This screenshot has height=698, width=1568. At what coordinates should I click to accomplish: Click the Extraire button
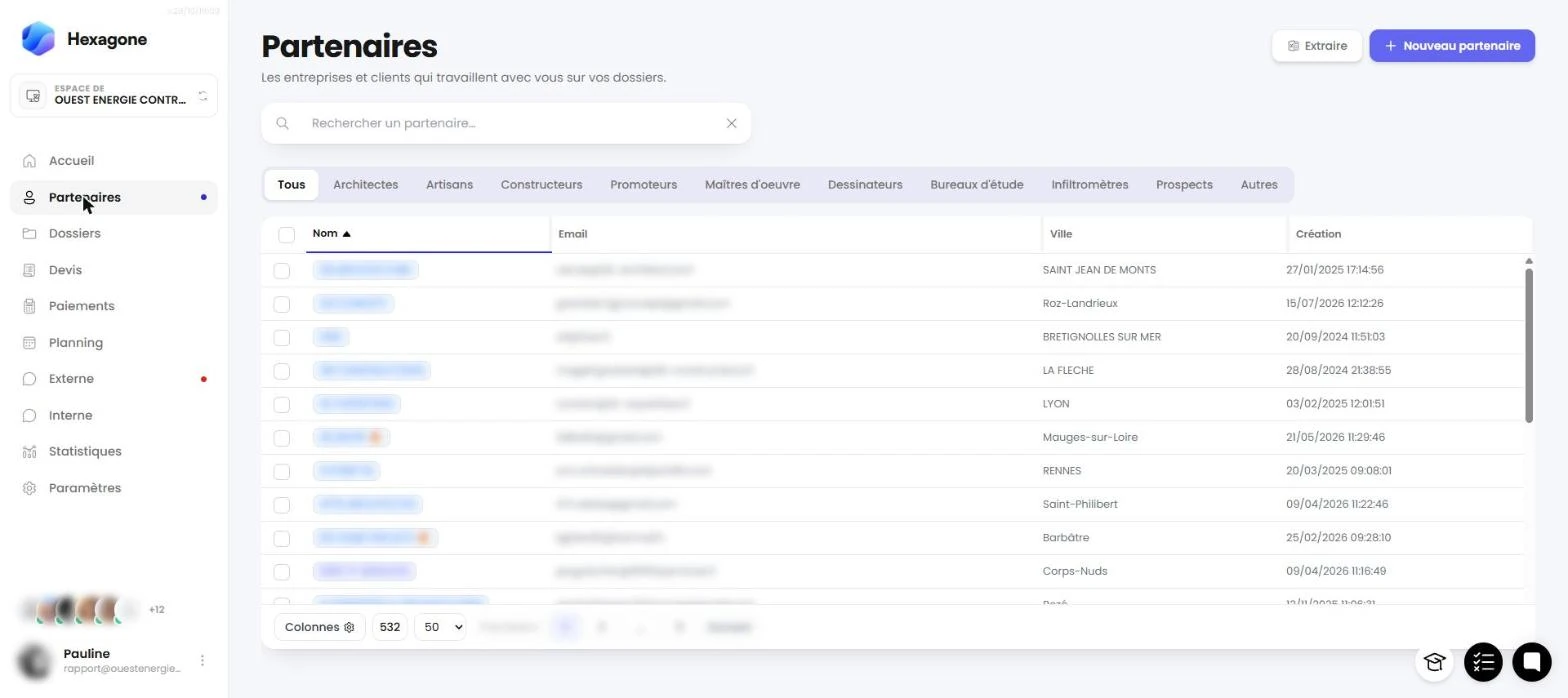point(1317,46)
